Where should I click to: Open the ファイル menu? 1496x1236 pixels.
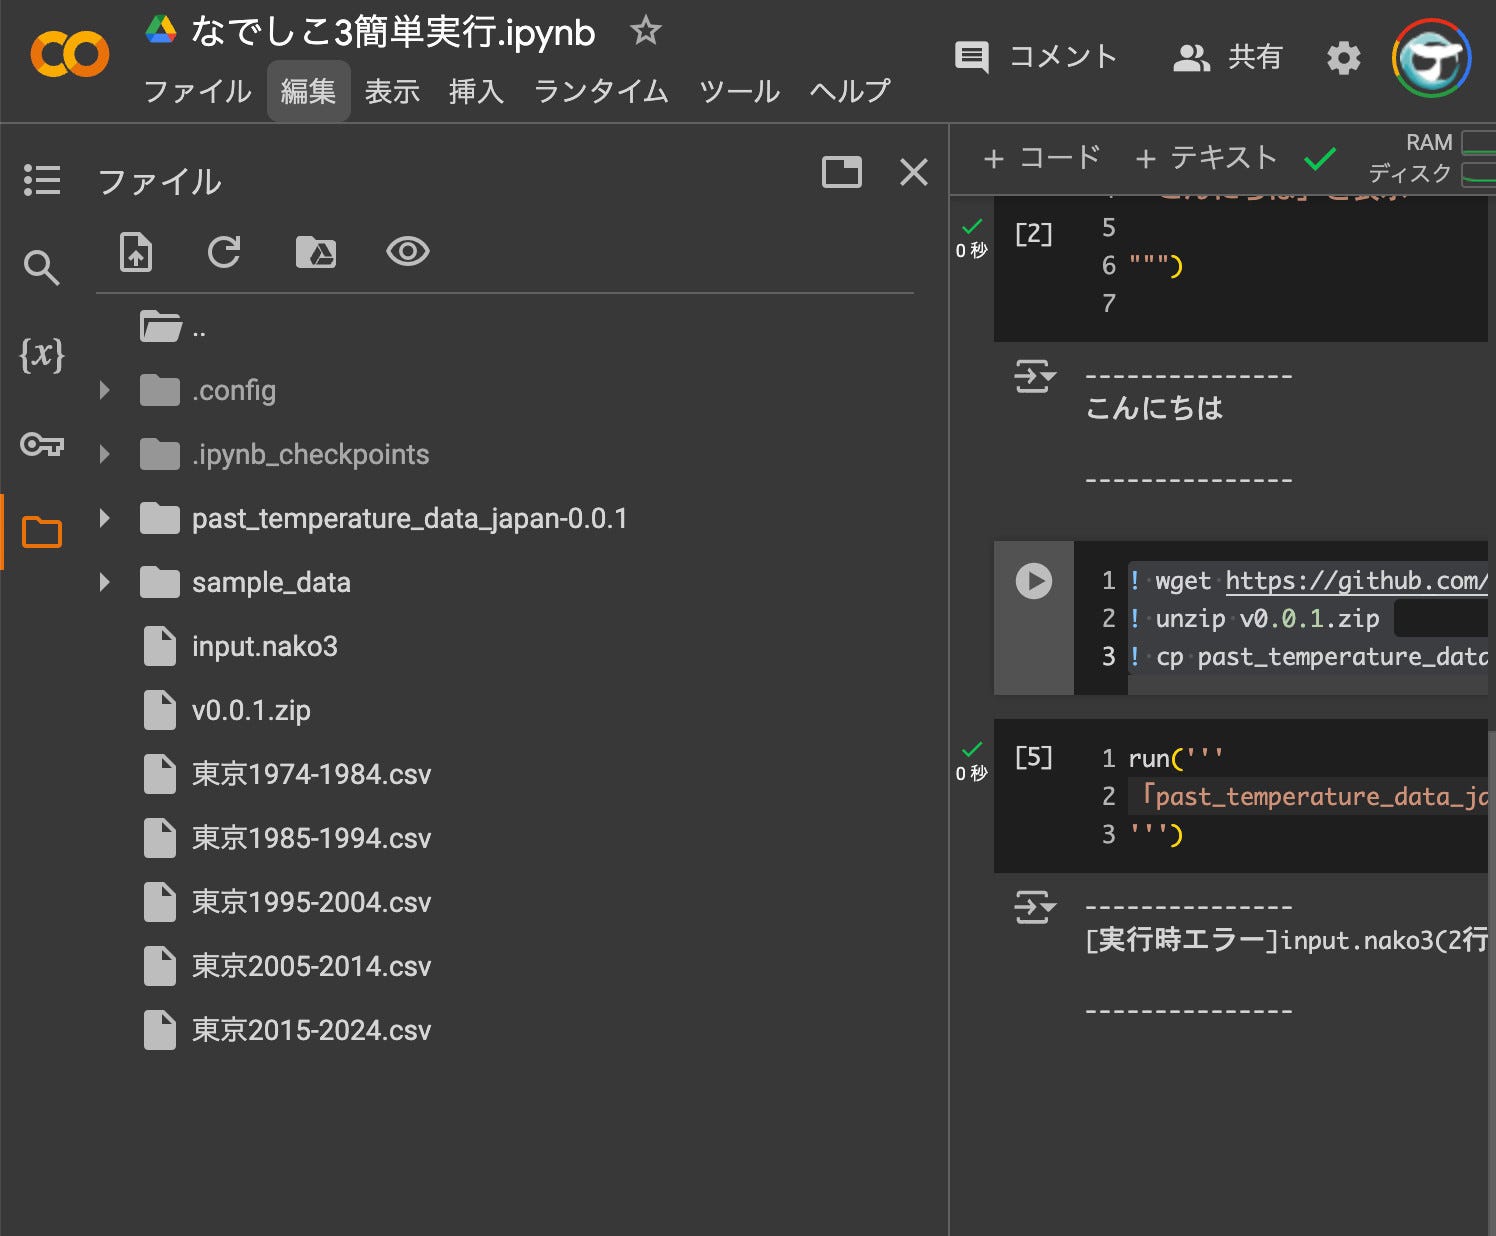pos(198,91)
